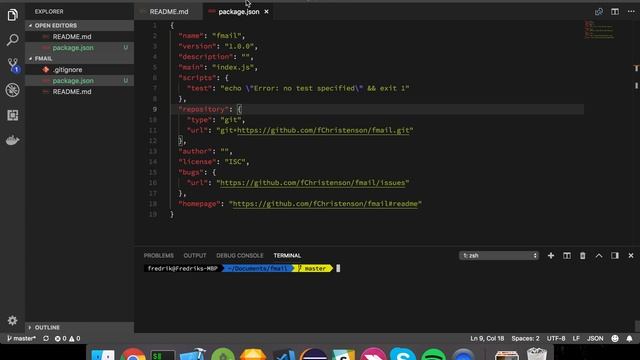Viewport: 640px width, 360px height.
Task: Select package.json in the FMAIL folder
Action: click(80, 81)
